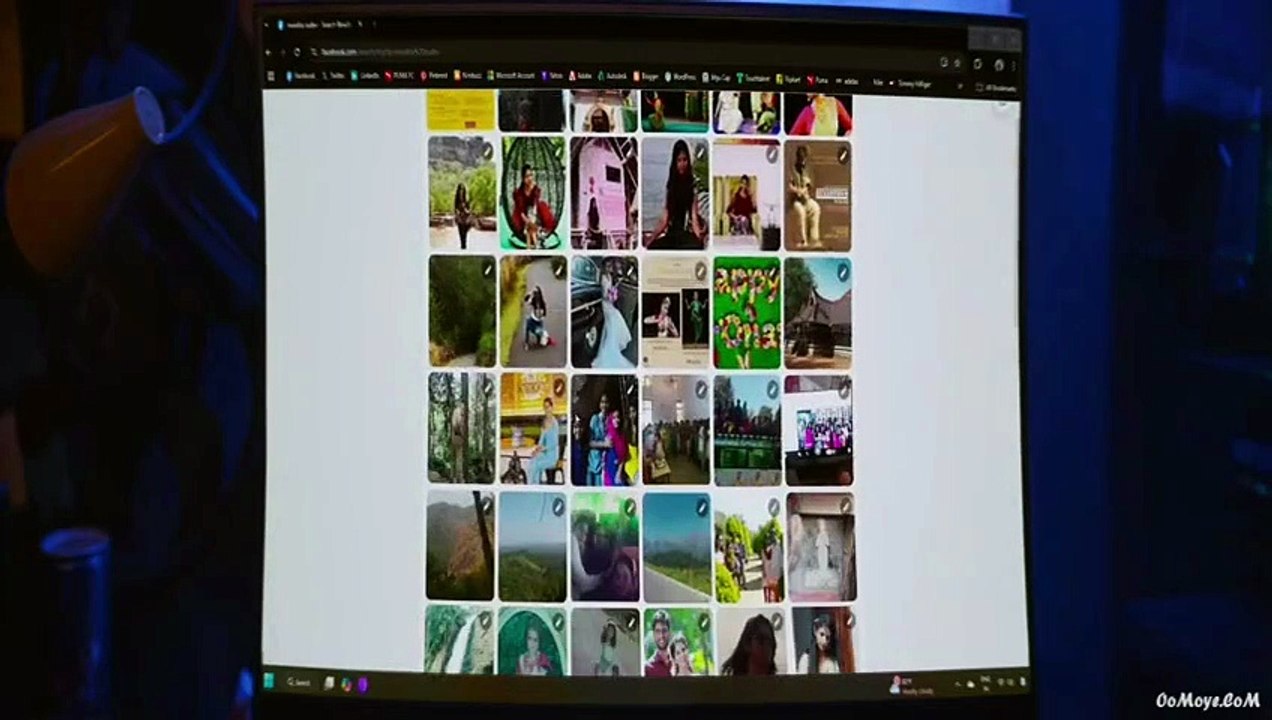Viewport: 1272px width, 720px height.
Task: Reload the page with the refresh icon
Action: pyautogui.click(x=297, y=52)
